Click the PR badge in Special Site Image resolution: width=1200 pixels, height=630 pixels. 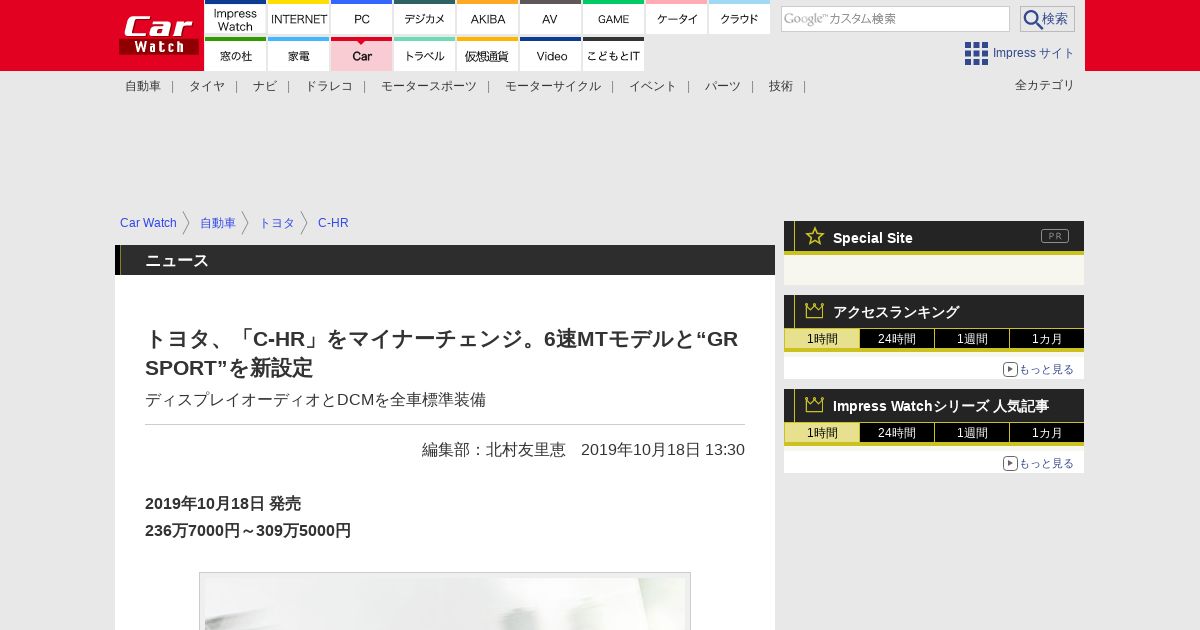pyautogui.click(x=1055, y=236)
